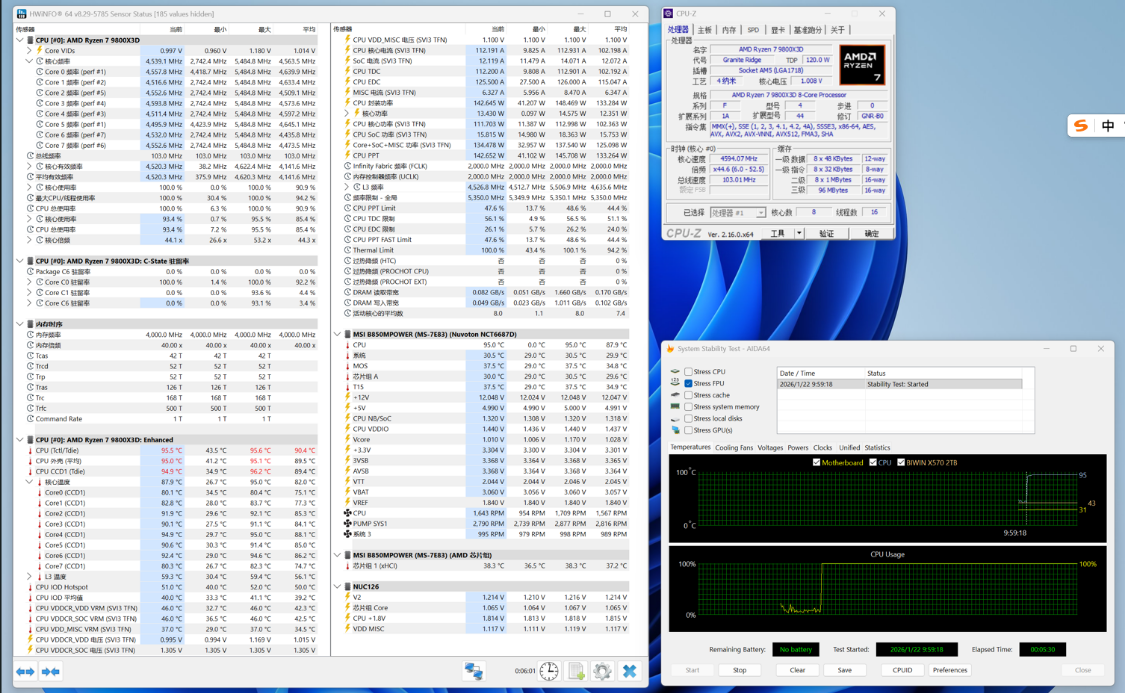Image resolution: width=1125 pixels, height=693 pixels.
Task: Click the Preferences button in AIDA64
Action: click(950, 670)
